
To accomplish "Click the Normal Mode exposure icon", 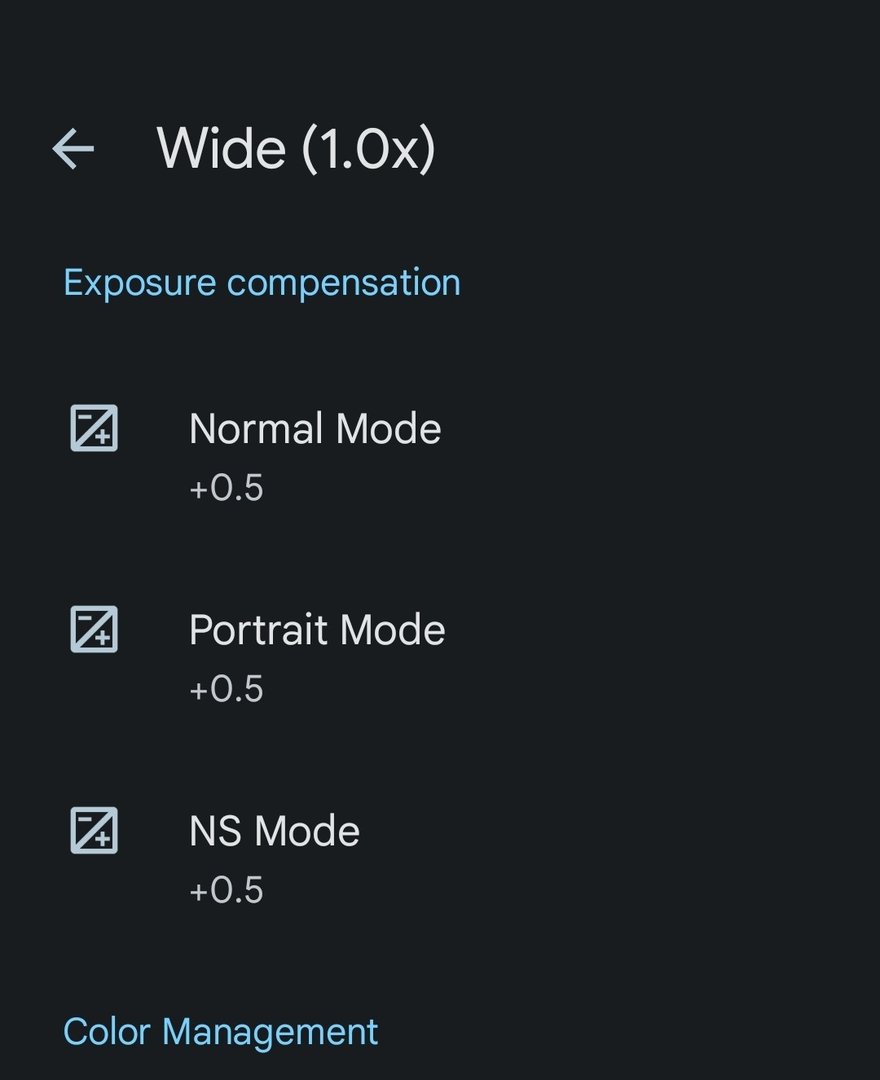I will [x=94, y=428].
